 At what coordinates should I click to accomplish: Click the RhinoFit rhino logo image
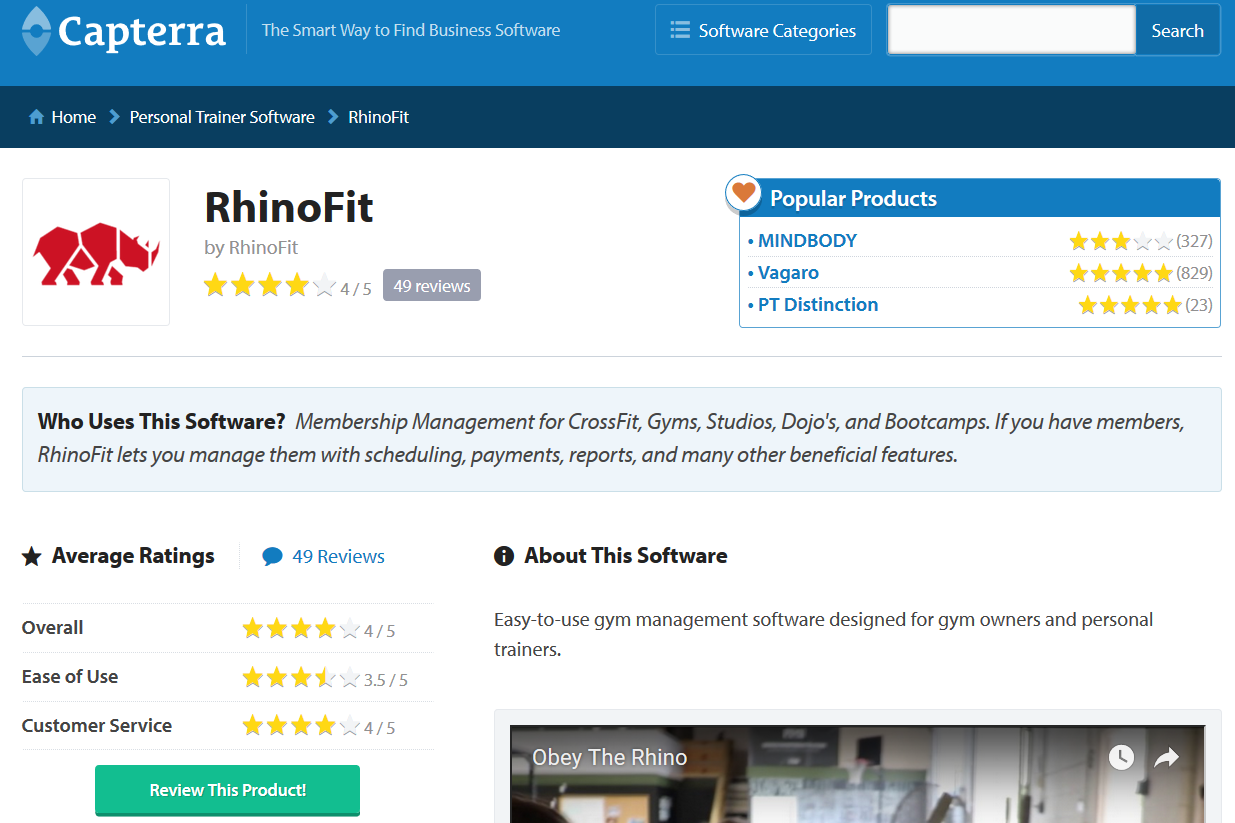[95, 251]
